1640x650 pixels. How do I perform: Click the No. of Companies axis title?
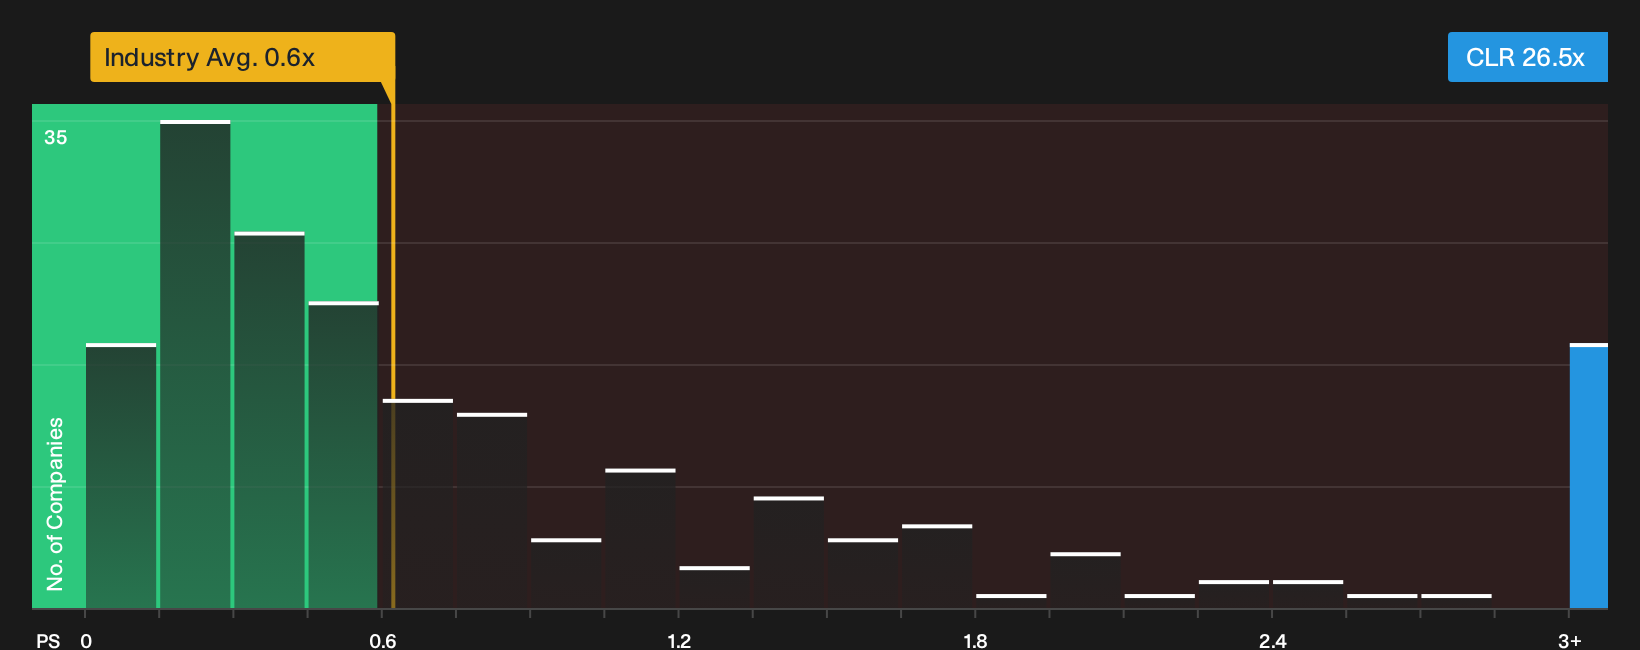[55, 504]
